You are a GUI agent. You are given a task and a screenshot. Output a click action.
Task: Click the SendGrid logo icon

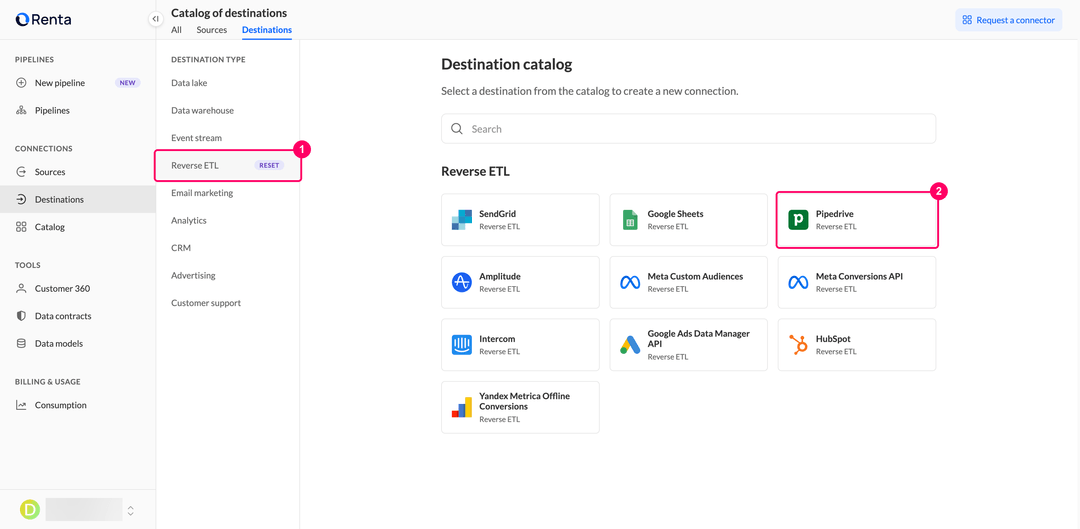pyautogui.click(x=461, y=220)
